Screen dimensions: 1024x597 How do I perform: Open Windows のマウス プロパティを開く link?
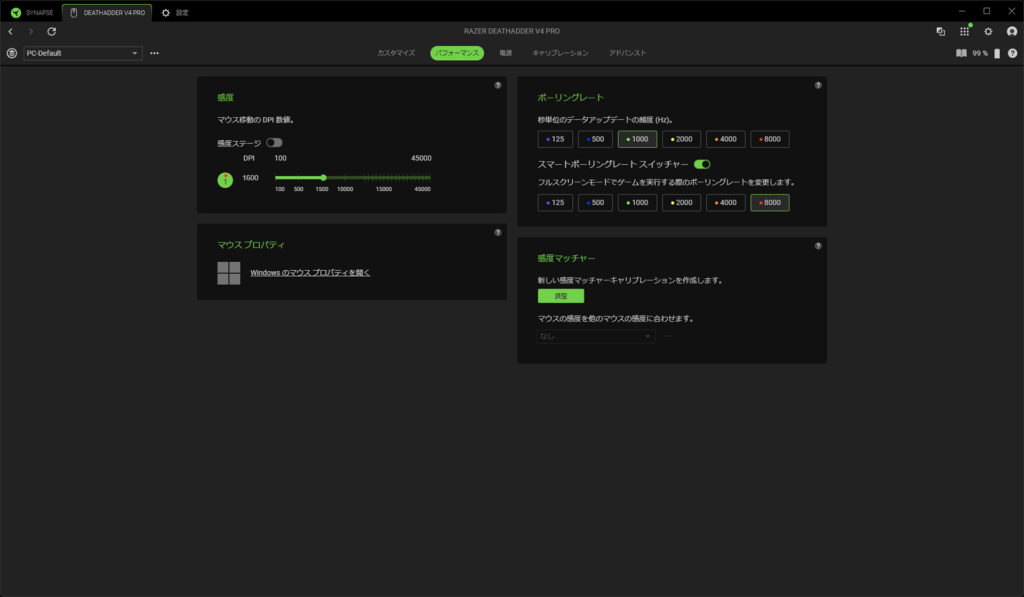(310, 272)
